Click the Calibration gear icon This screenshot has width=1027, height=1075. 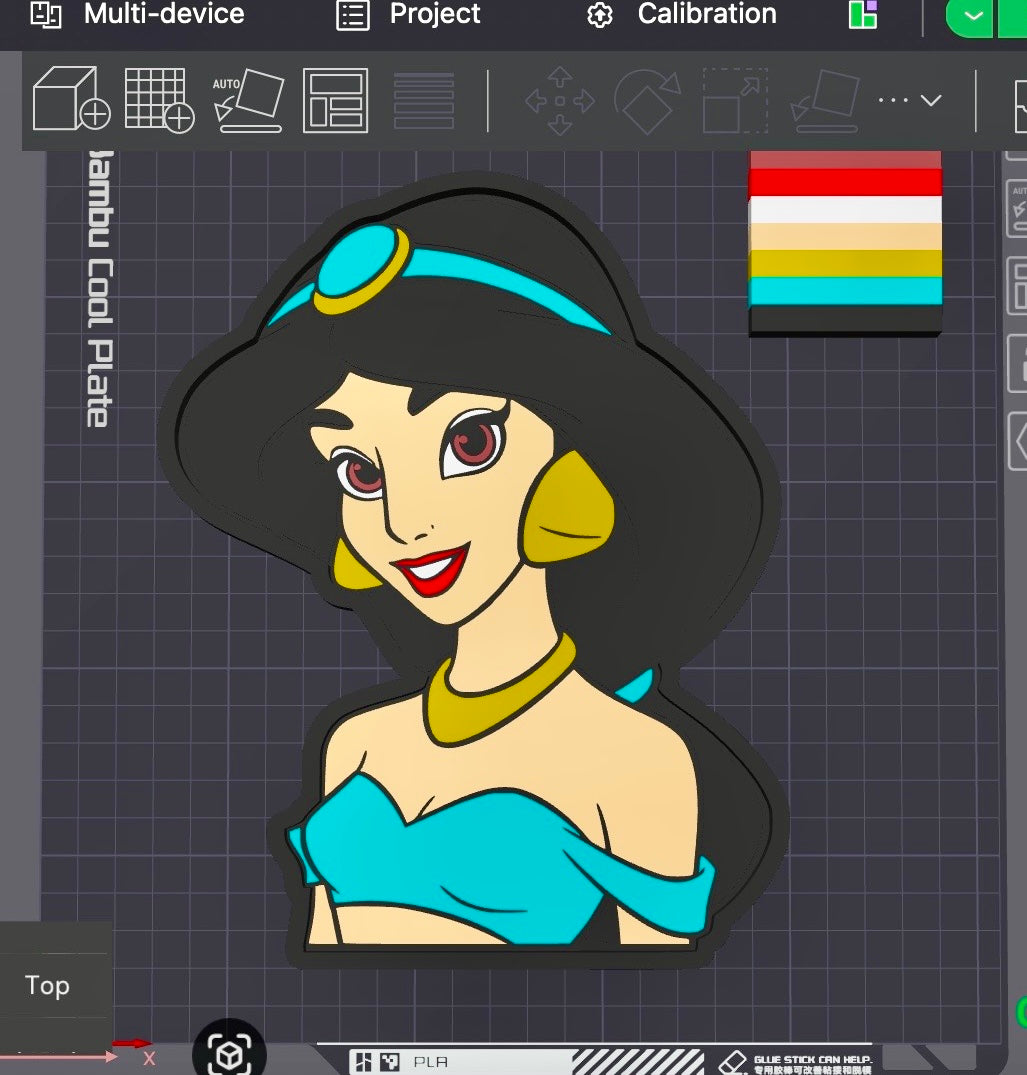tap(600, 15)
